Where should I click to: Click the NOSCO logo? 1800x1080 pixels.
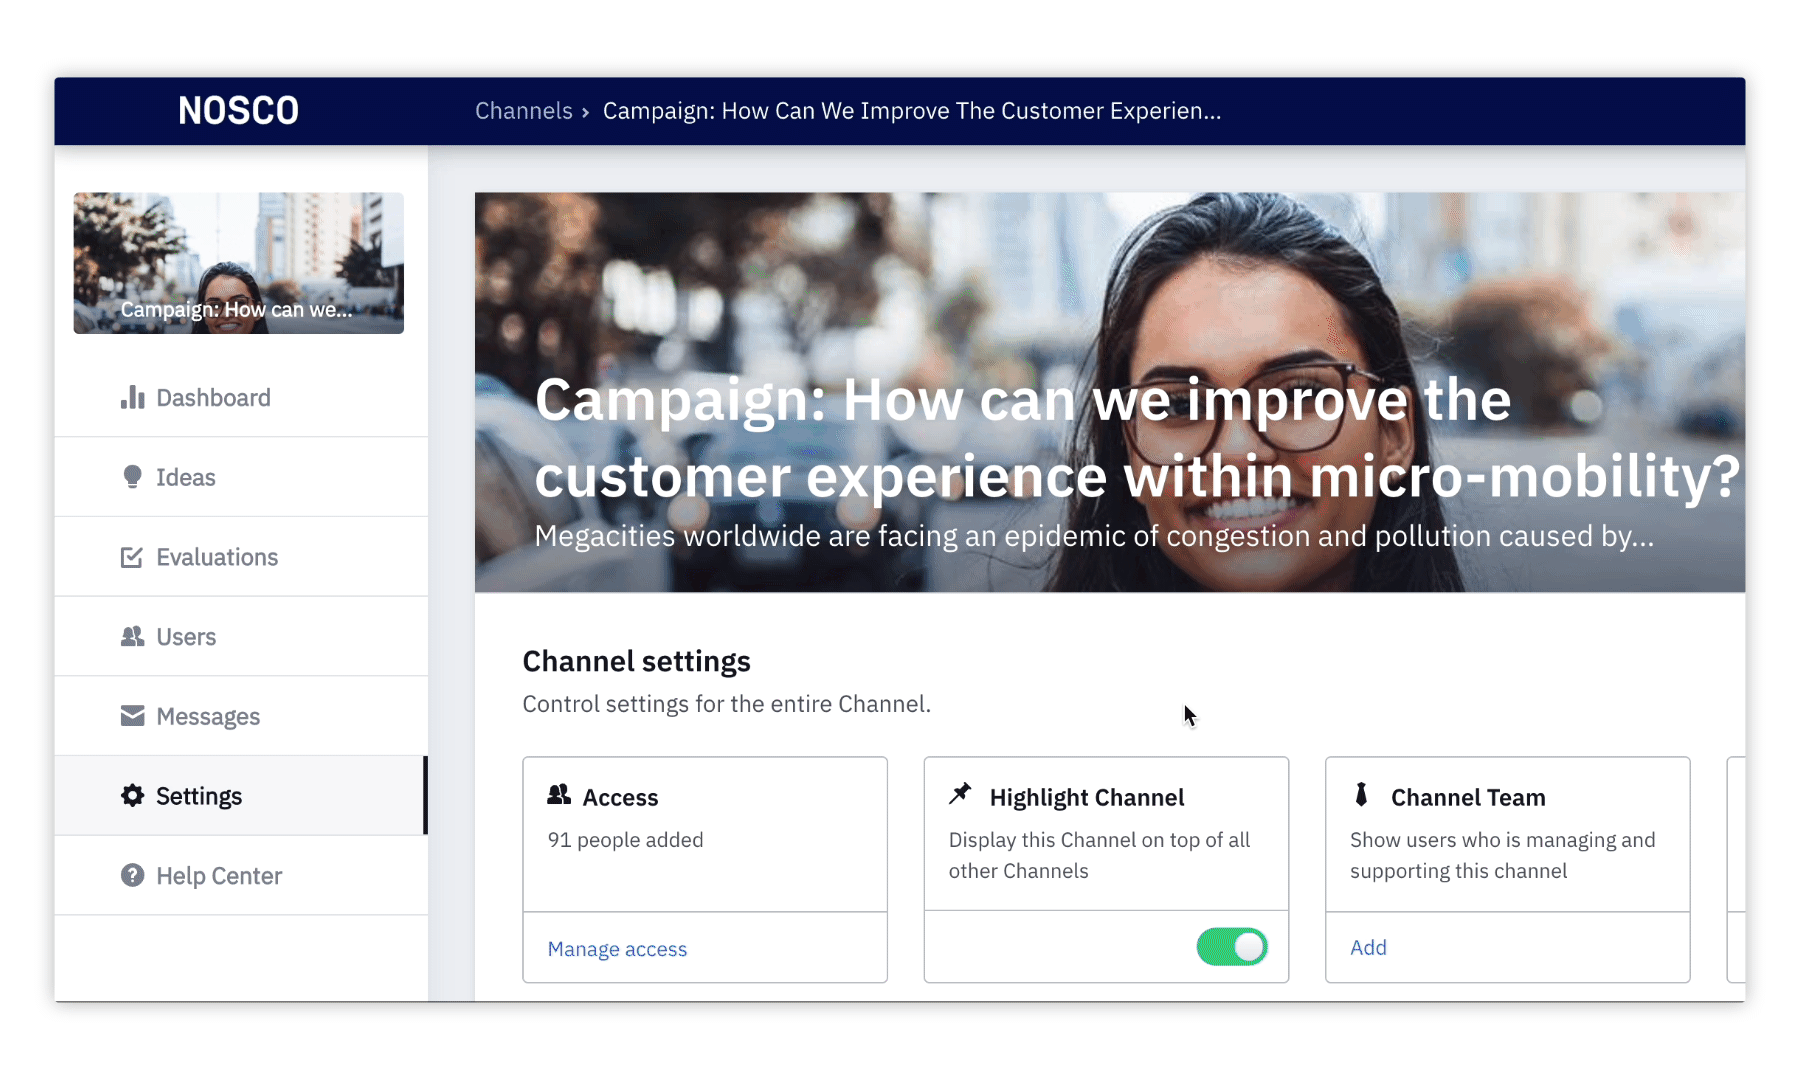click(x=238, y=111)
